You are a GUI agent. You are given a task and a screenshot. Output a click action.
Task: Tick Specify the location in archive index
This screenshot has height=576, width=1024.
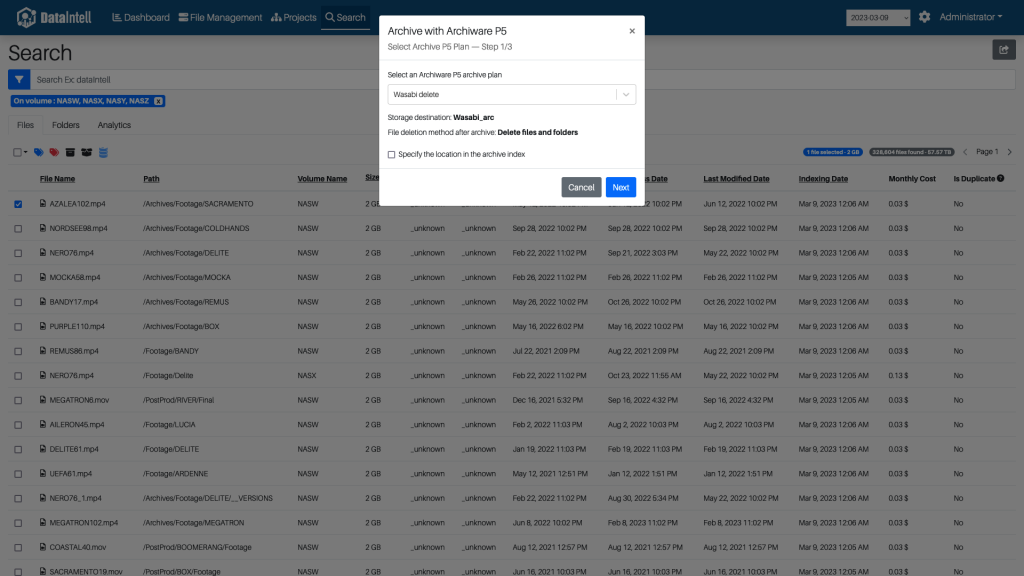coord(391,155)
